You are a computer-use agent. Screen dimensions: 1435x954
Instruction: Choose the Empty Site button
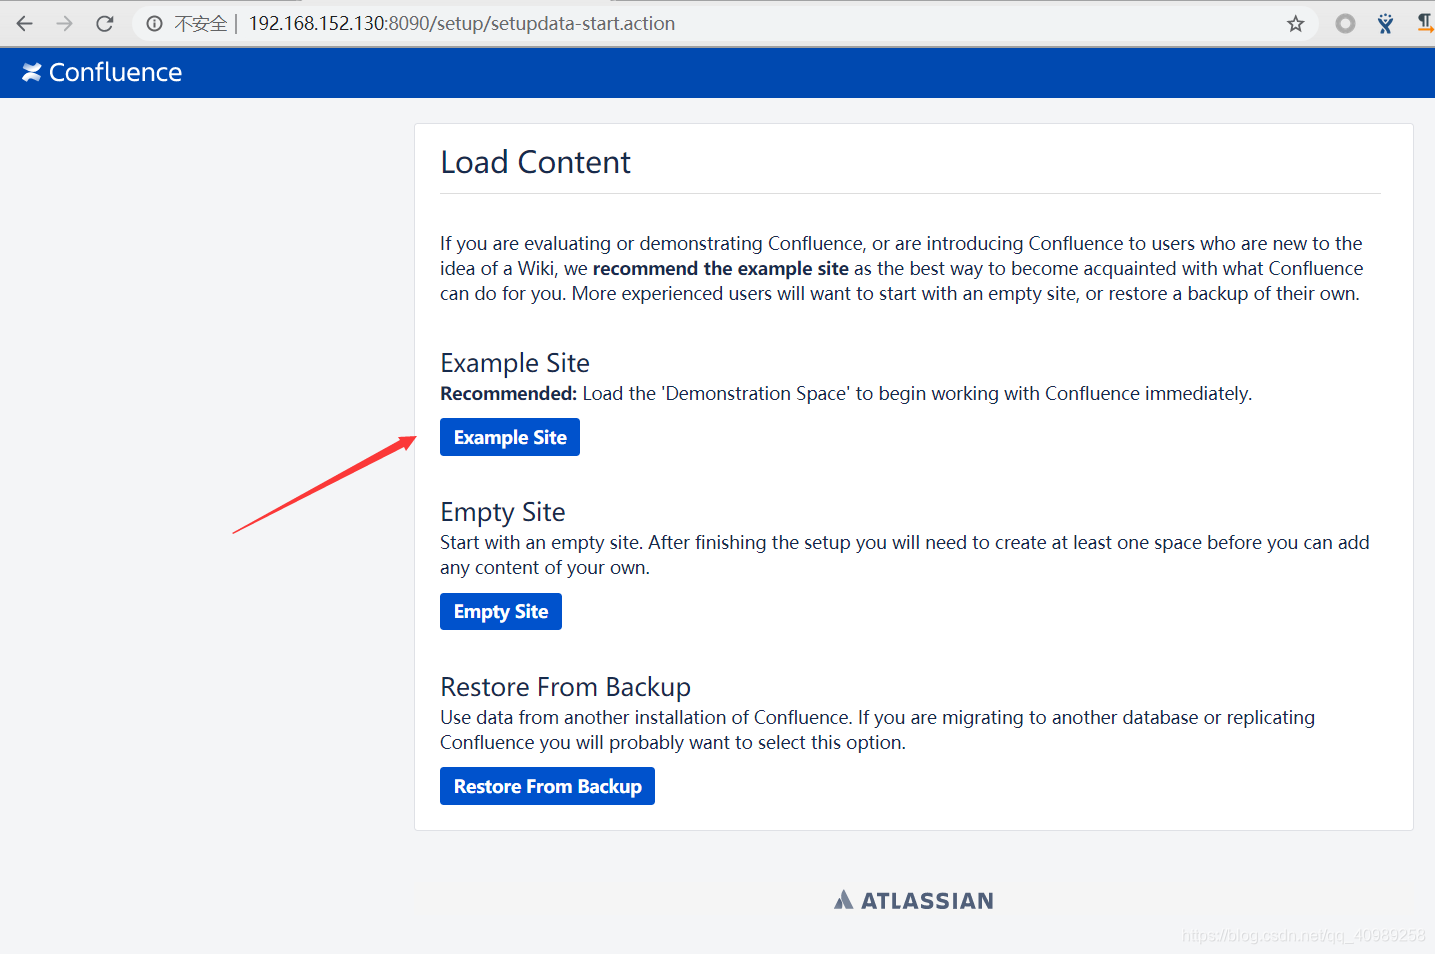point(501,611)
